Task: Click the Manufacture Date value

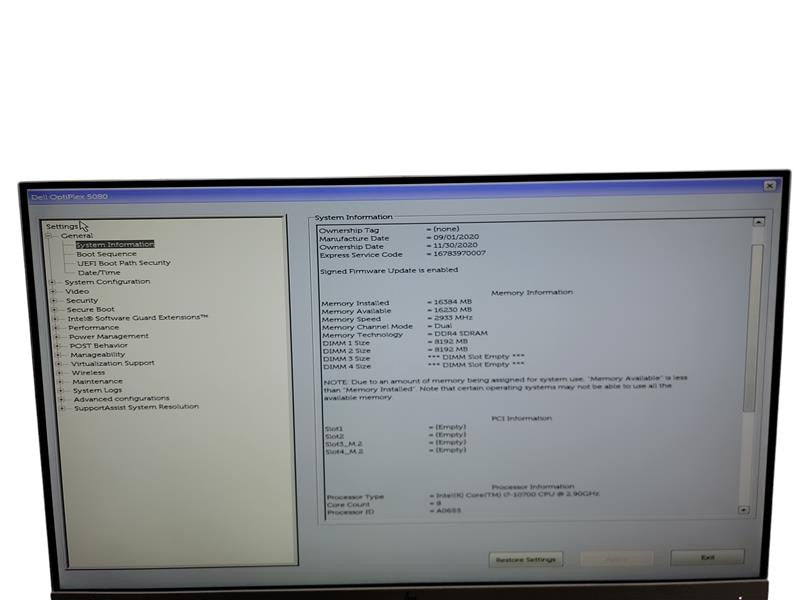Action: pyautogui.click(x=456, y=237)
